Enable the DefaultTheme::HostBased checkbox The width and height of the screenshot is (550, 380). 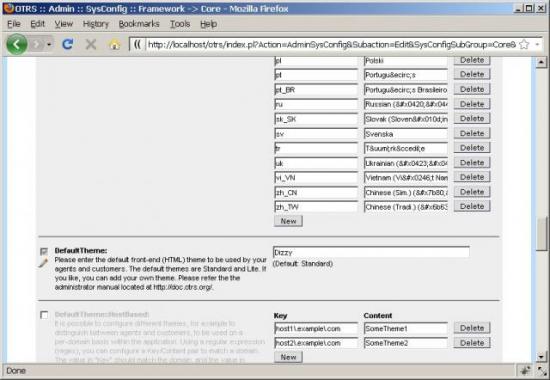[x=44, y=315]
